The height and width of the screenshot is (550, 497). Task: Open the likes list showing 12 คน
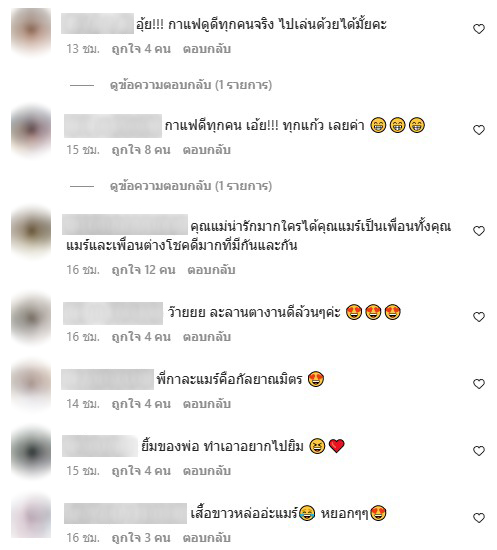(143, 270)
